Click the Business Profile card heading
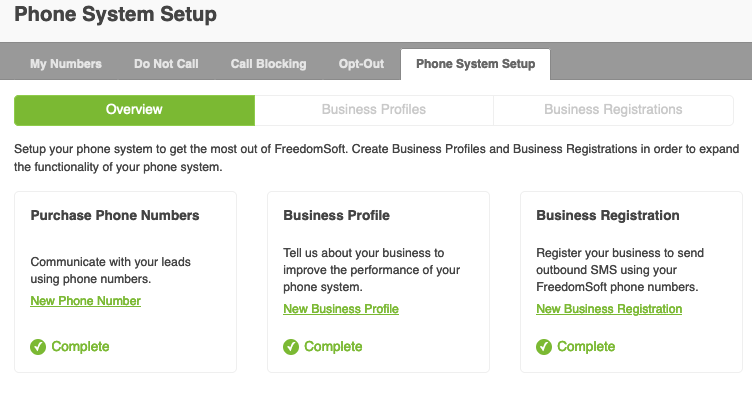 coord(336,215)
